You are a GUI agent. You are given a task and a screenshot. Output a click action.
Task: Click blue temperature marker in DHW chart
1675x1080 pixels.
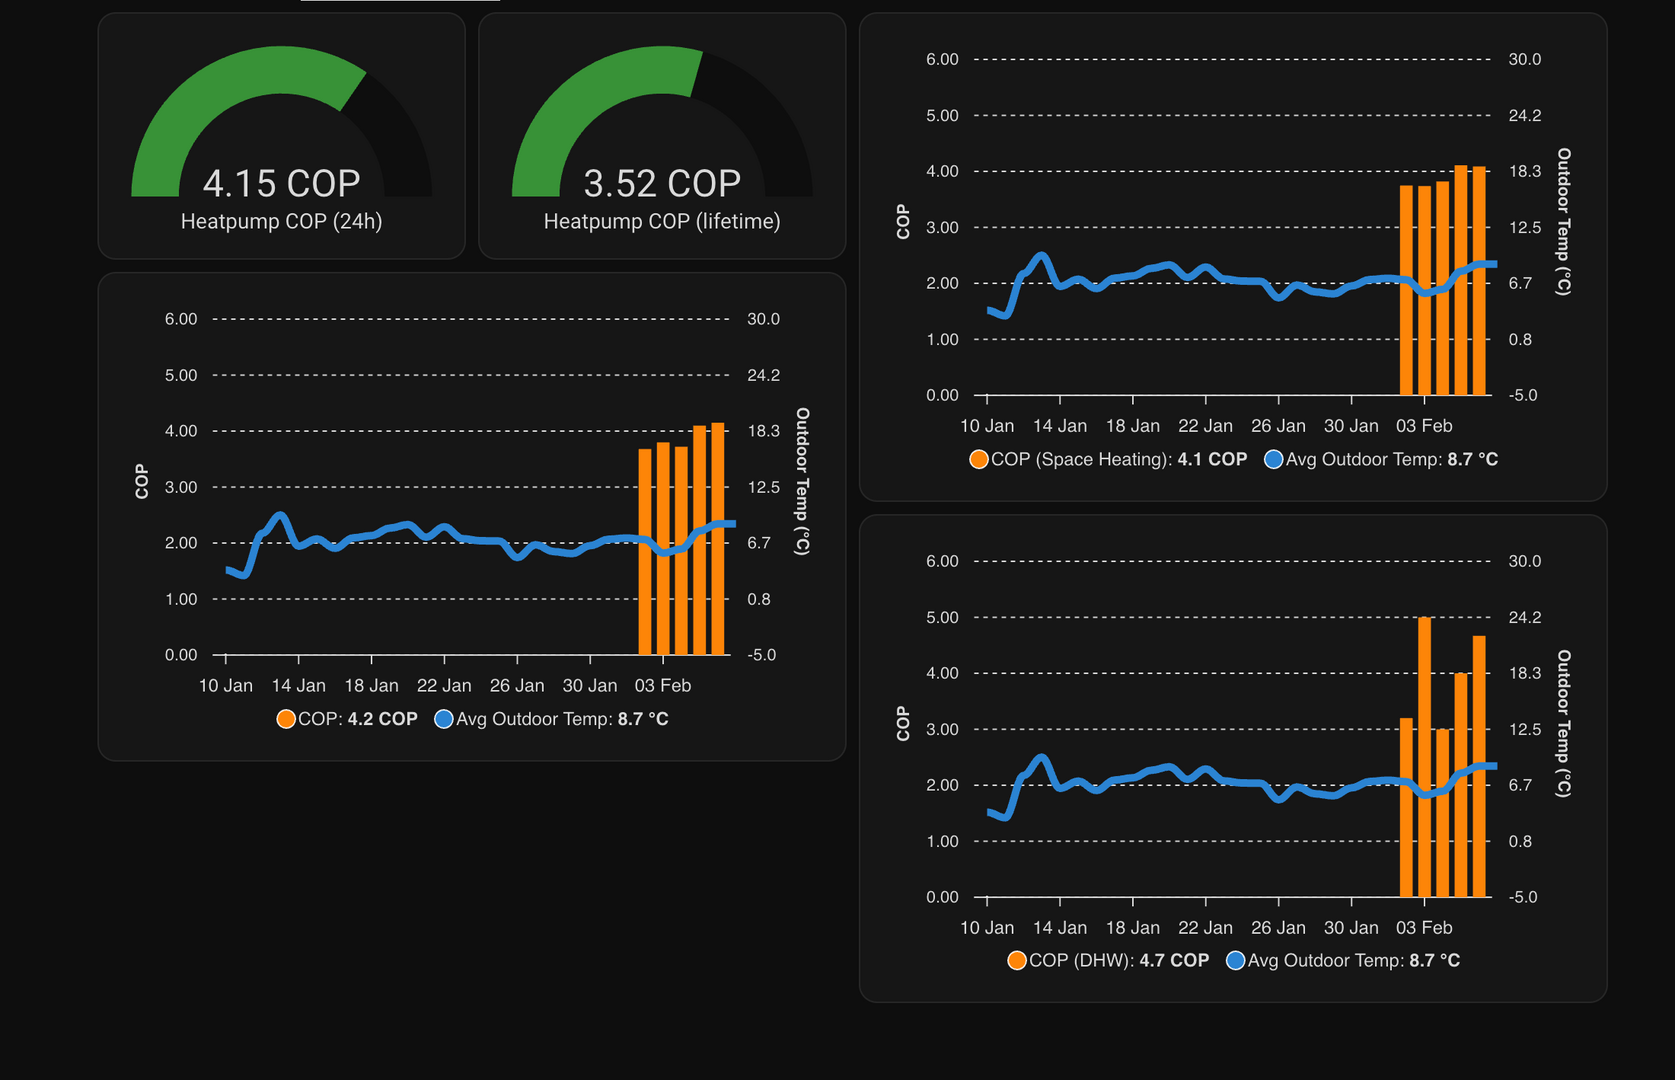click(x=1235, y=960)
